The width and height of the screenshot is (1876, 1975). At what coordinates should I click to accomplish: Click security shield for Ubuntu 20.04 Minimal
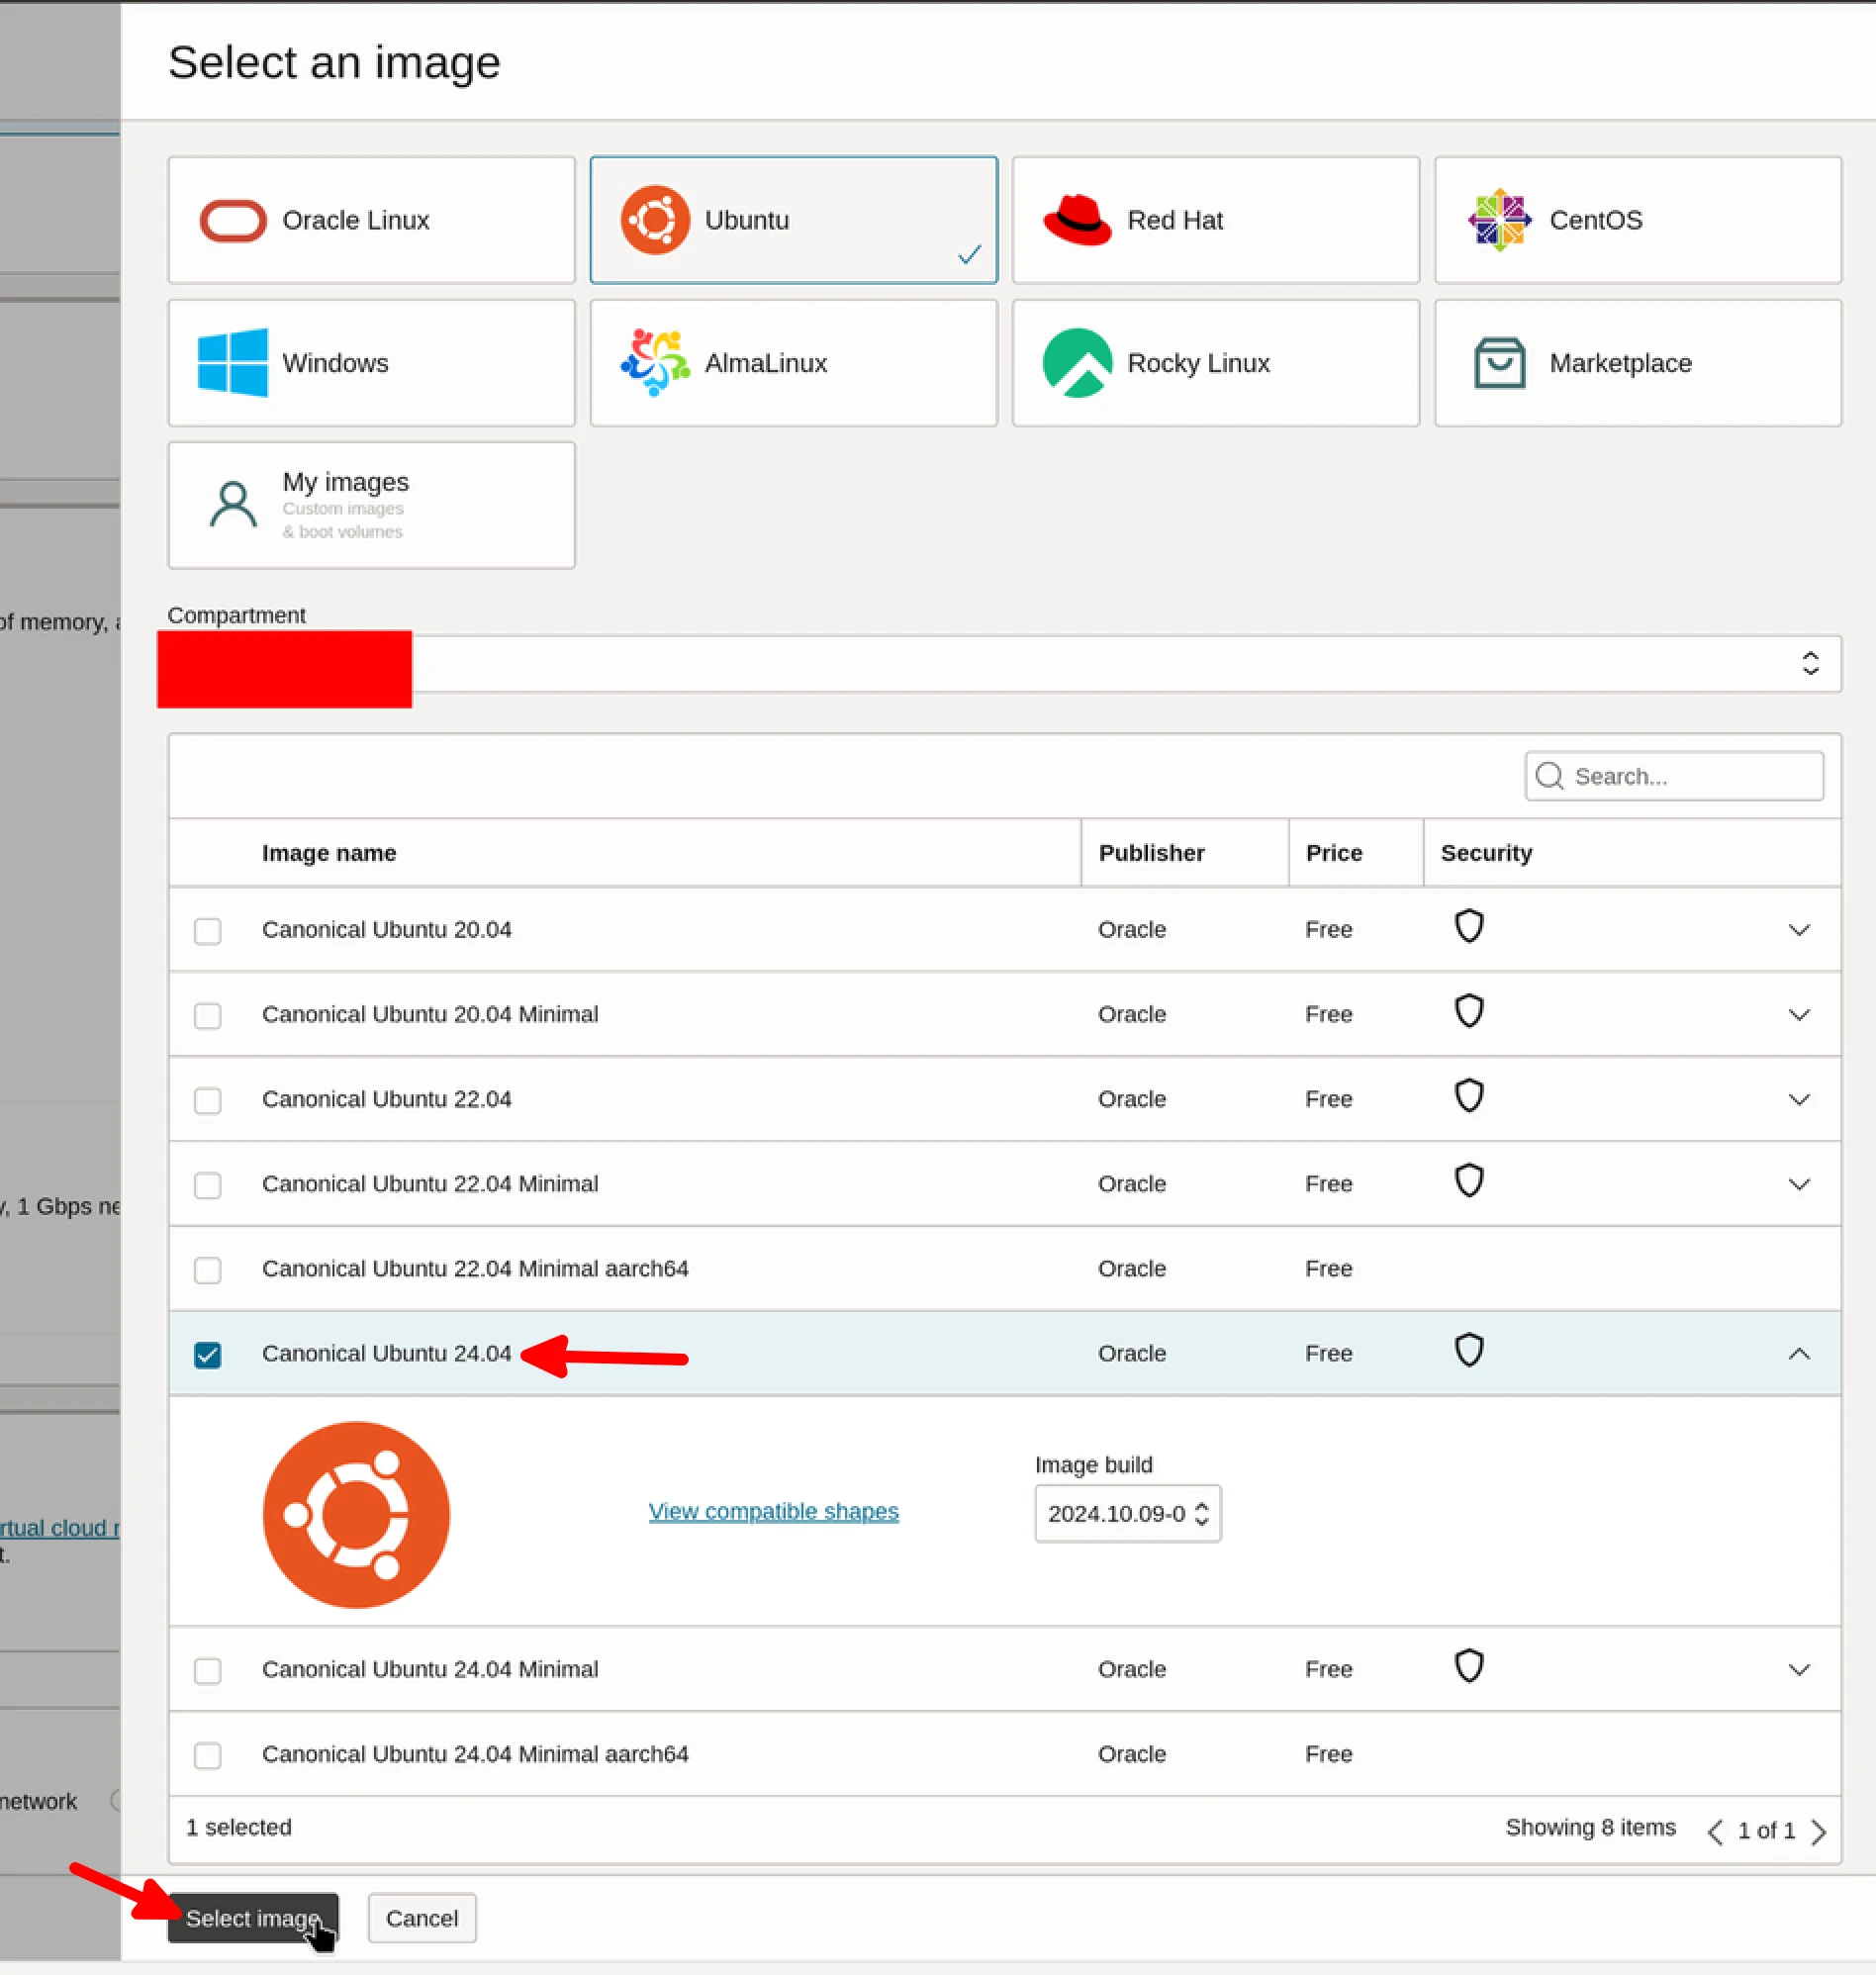1468,1012
